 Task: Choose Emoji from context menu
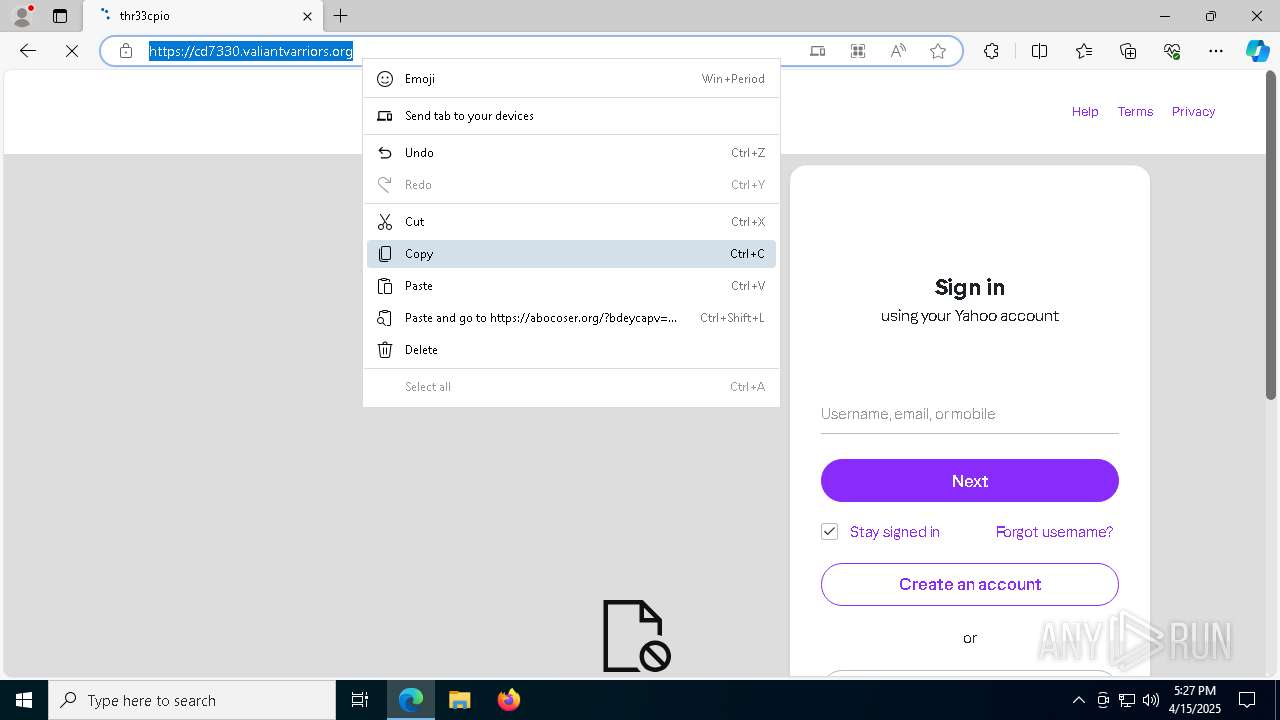click(571, 79)
